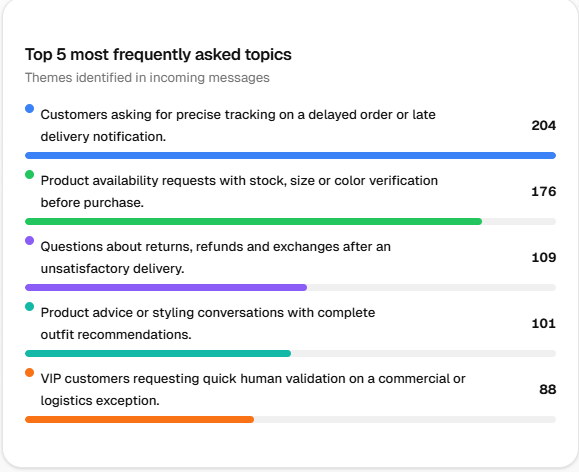The height and width of the screenshot is (472, 579).
Task: Click the purple progress bar for returns questions
Action: click(166, 287)
